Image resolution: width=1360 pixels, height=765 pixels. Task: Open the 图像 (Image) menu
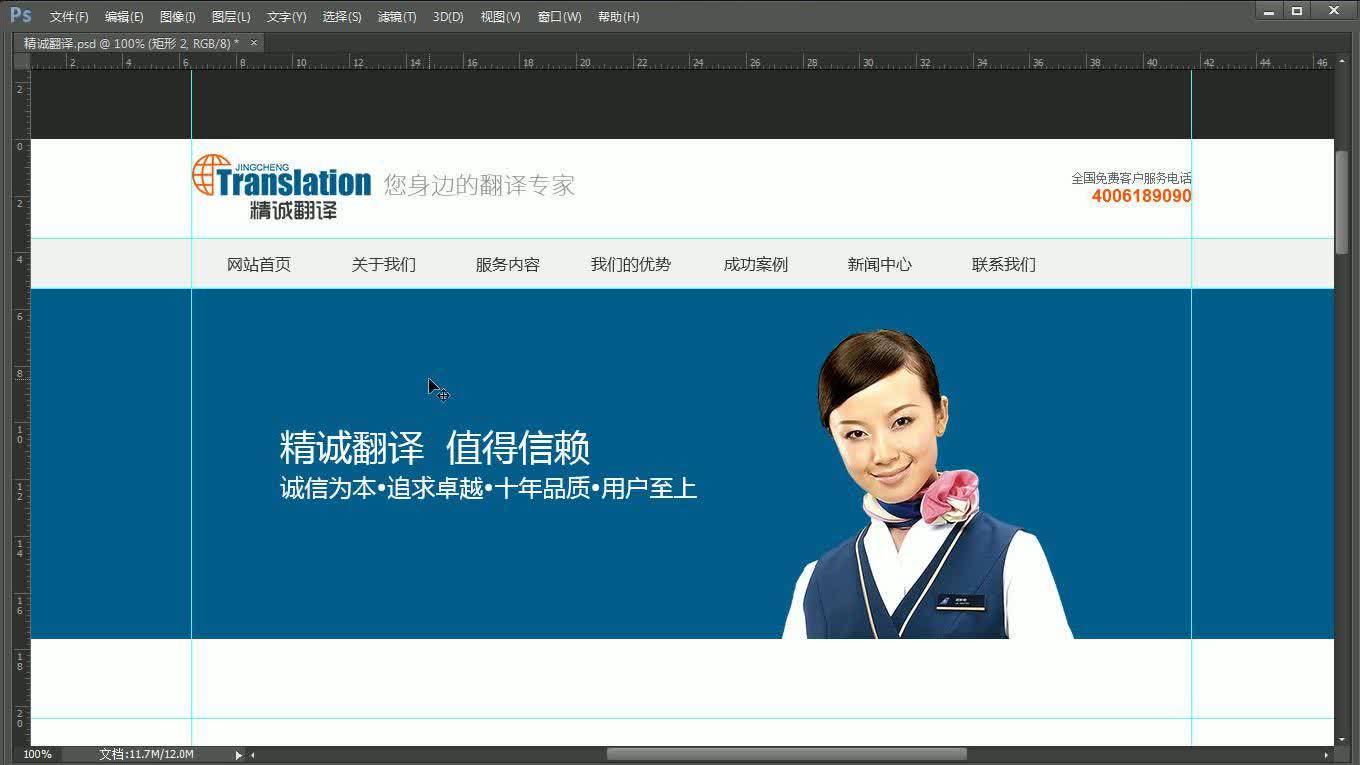[177, 16]
